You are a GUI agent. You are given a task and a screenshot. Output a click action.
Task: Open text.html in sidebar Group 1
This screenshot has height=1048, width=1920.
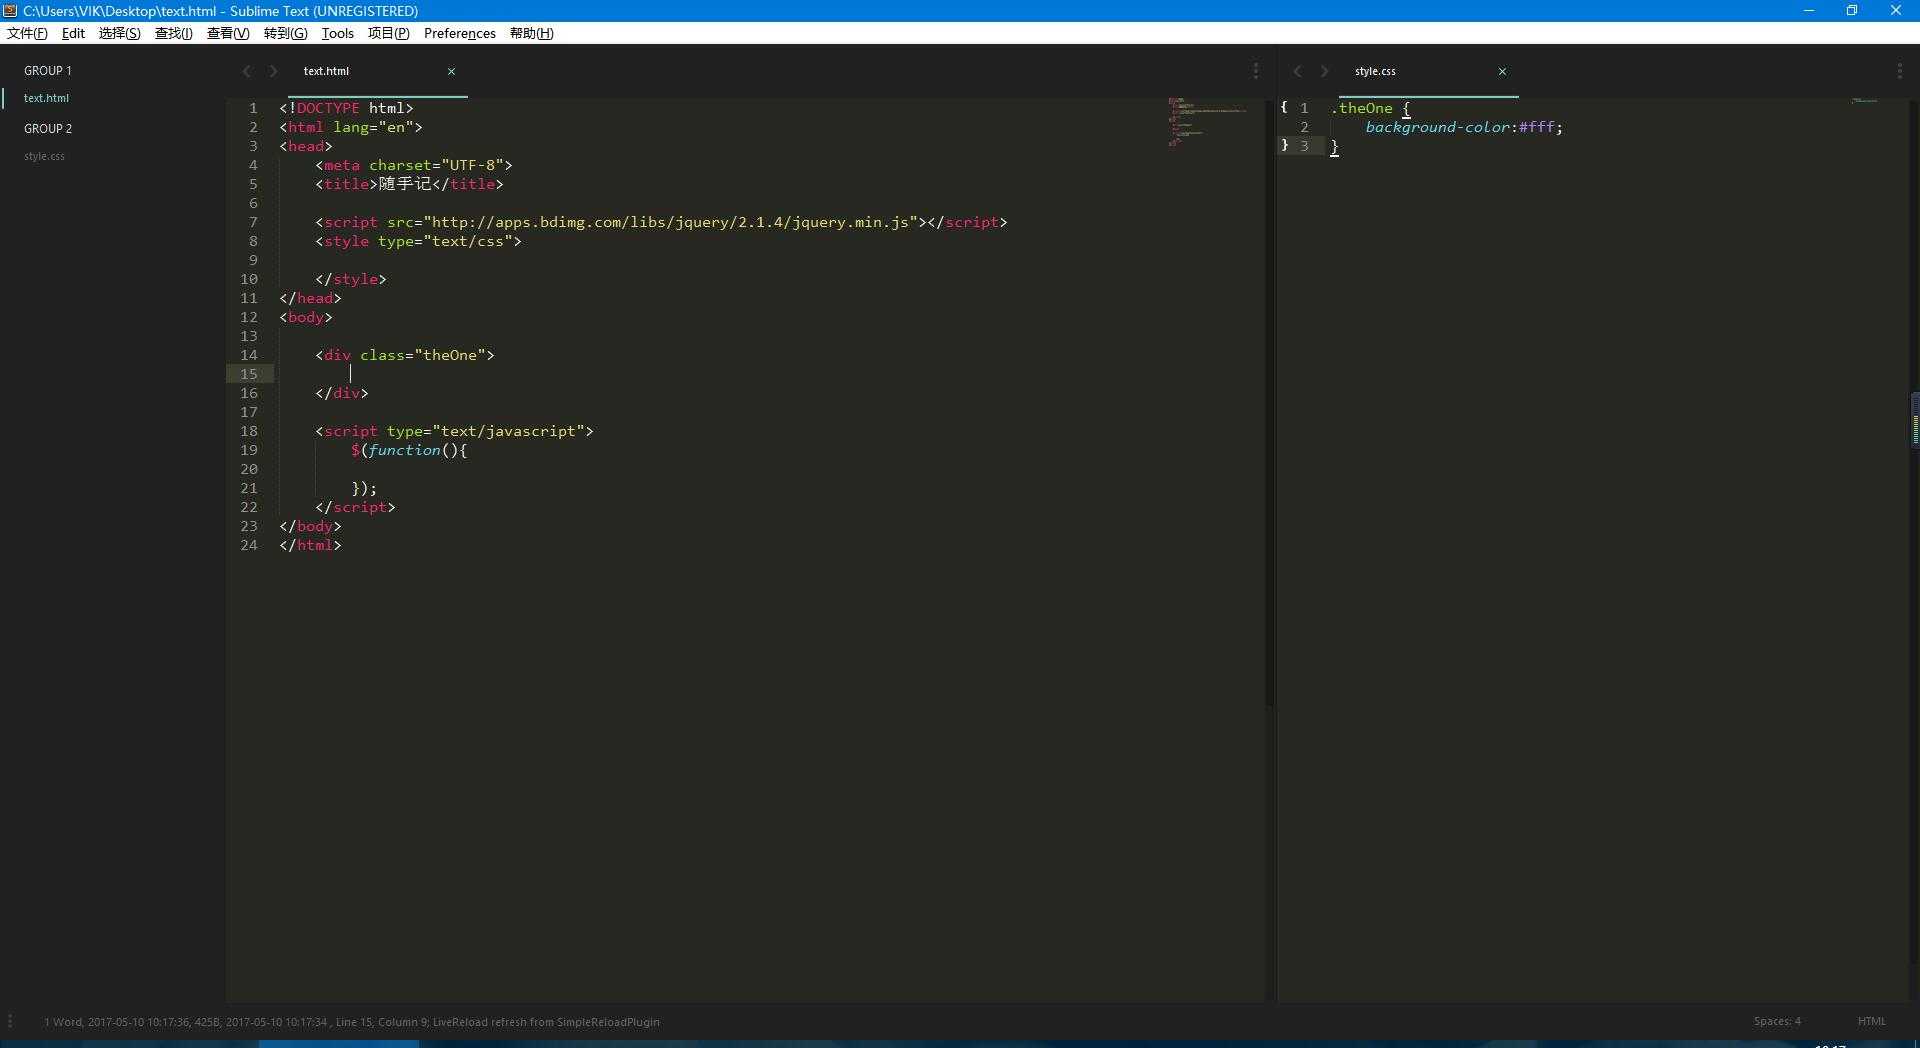pos(47,98)
